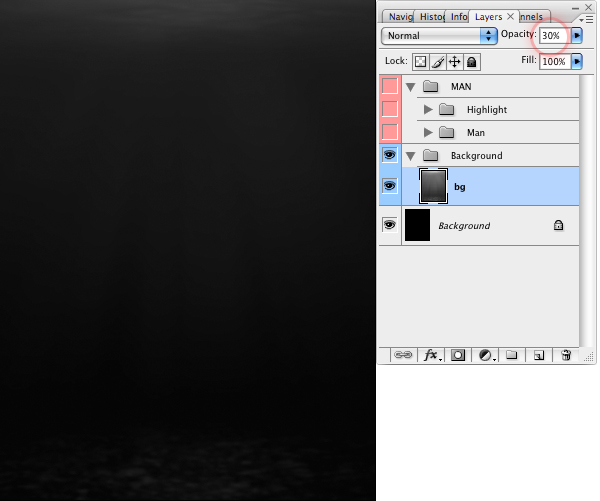
Task: Switch to the History tab
Action: click(x=430, y=16)
